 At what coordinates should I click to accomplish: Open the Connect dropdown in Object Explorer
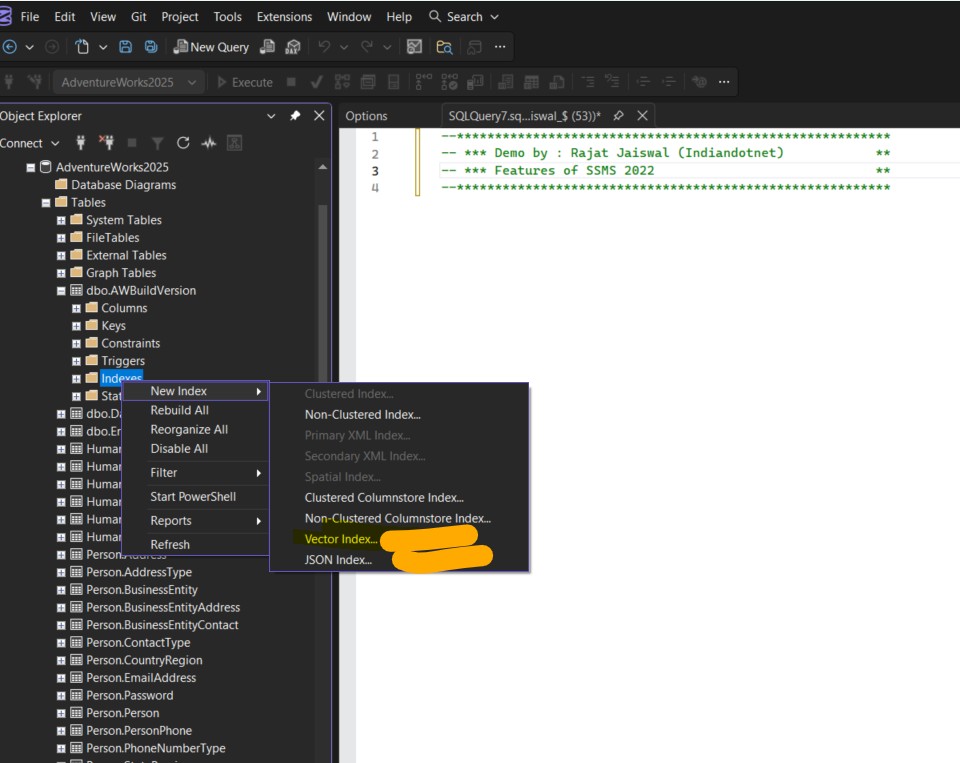pyautogui.click(x=55, y=142)
